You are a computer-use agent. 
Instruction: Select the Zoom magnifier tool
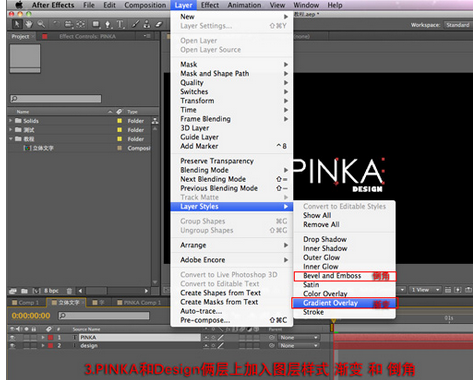pos(41,24)
